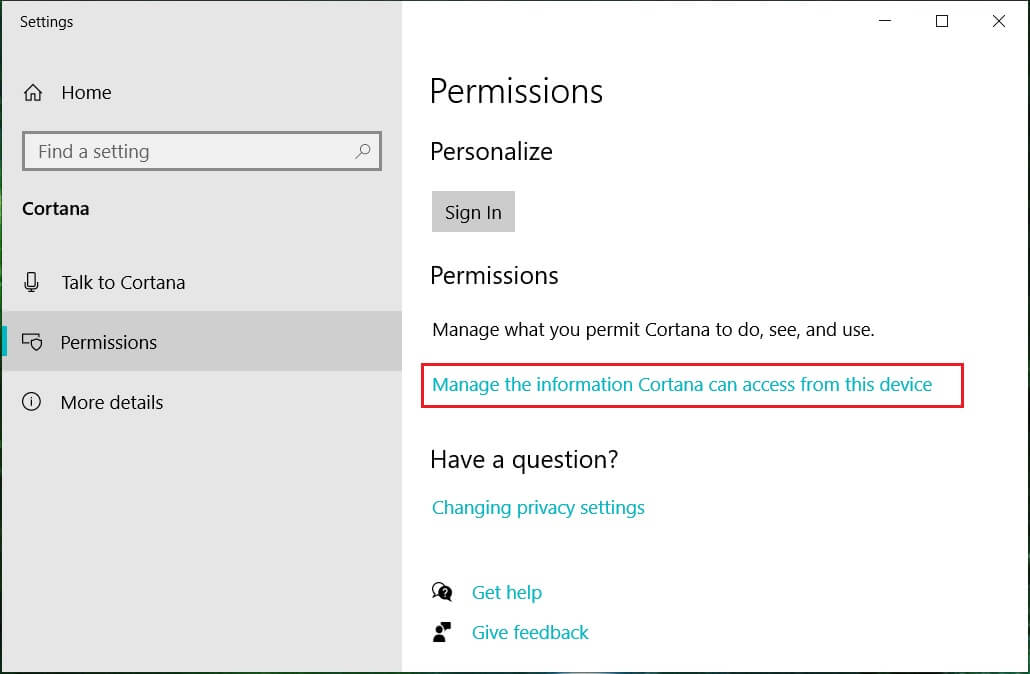The width and height of the screenshot is (1030, 674).
Task: Click the Get help link
Action: (x=507, y=592)
